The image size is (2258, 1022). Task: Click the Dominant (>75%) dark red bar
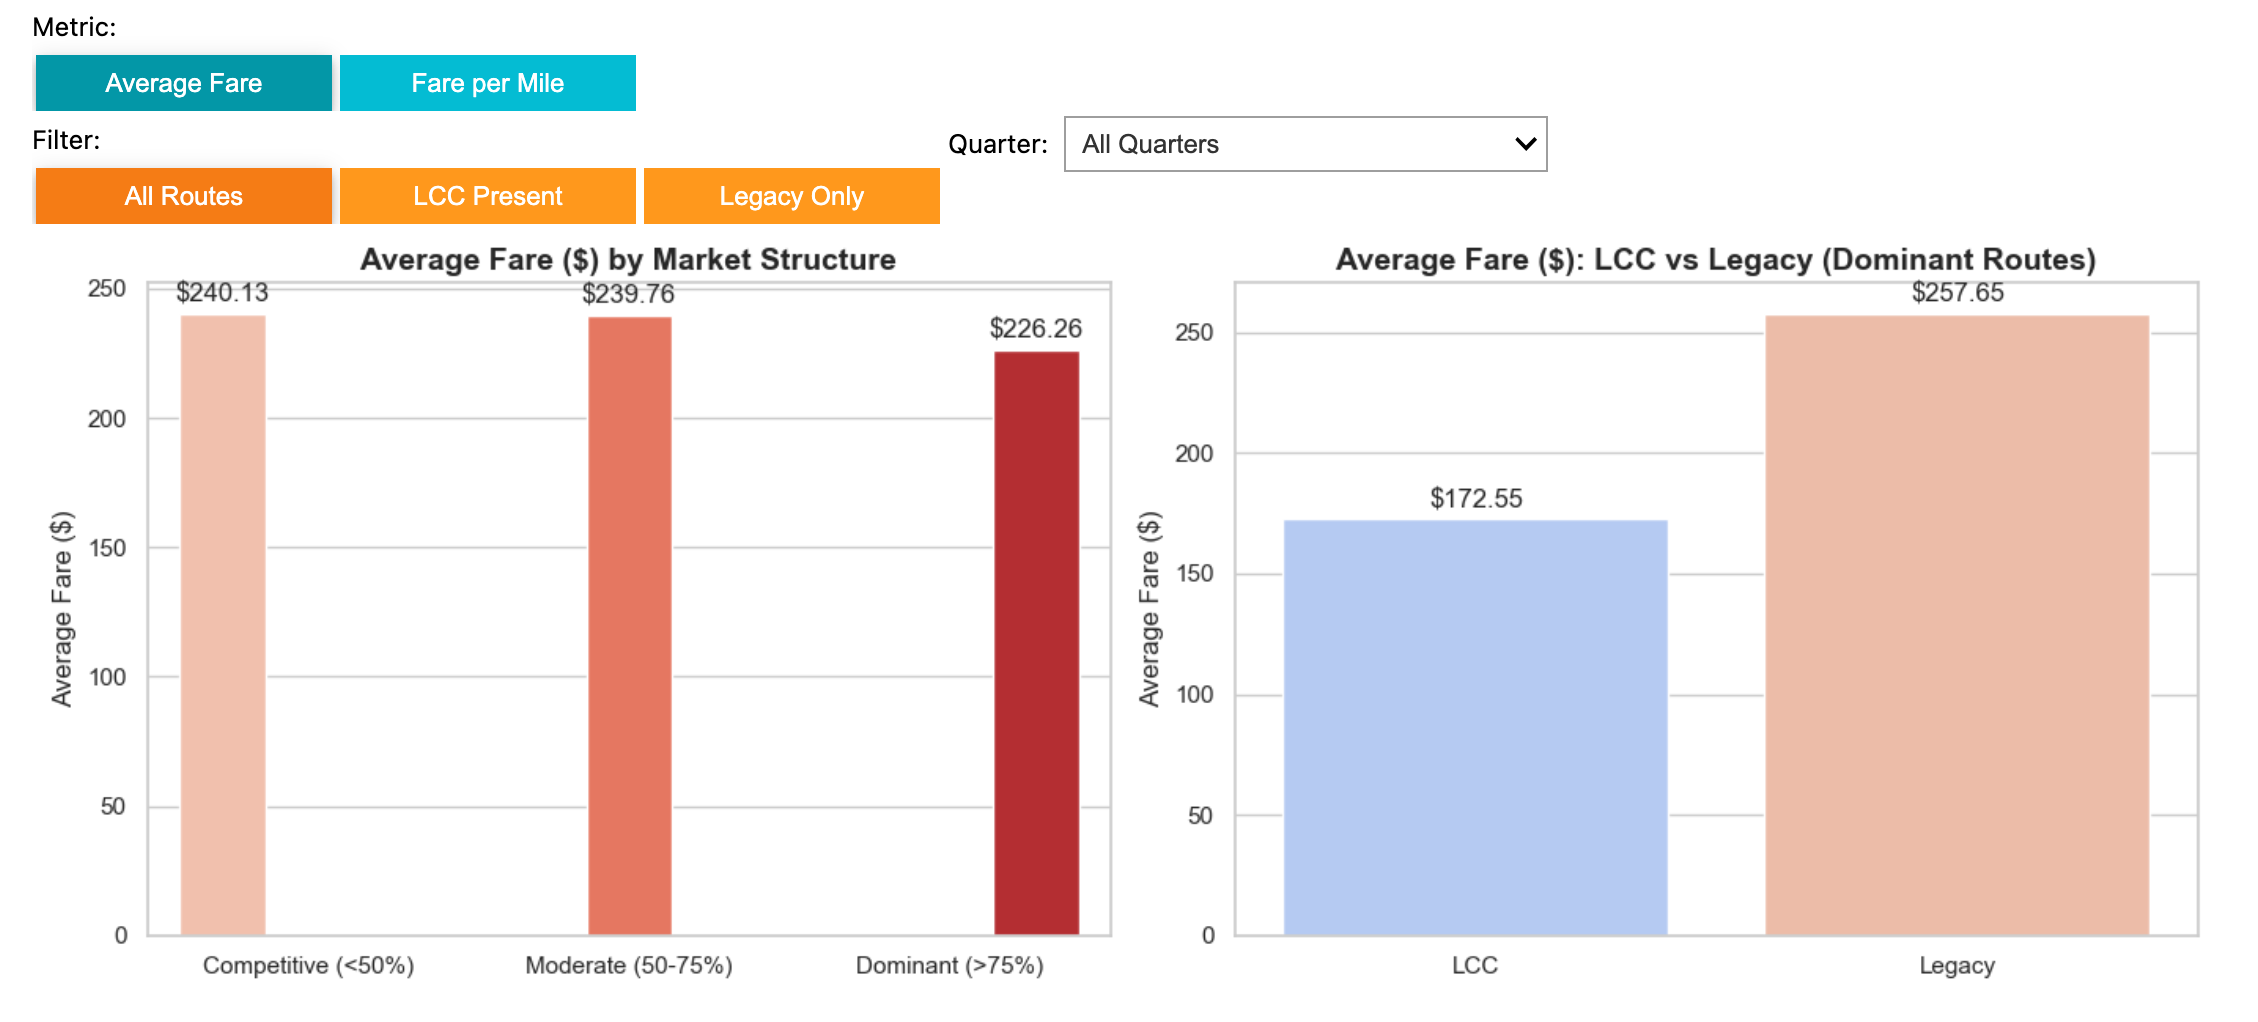1037,643
